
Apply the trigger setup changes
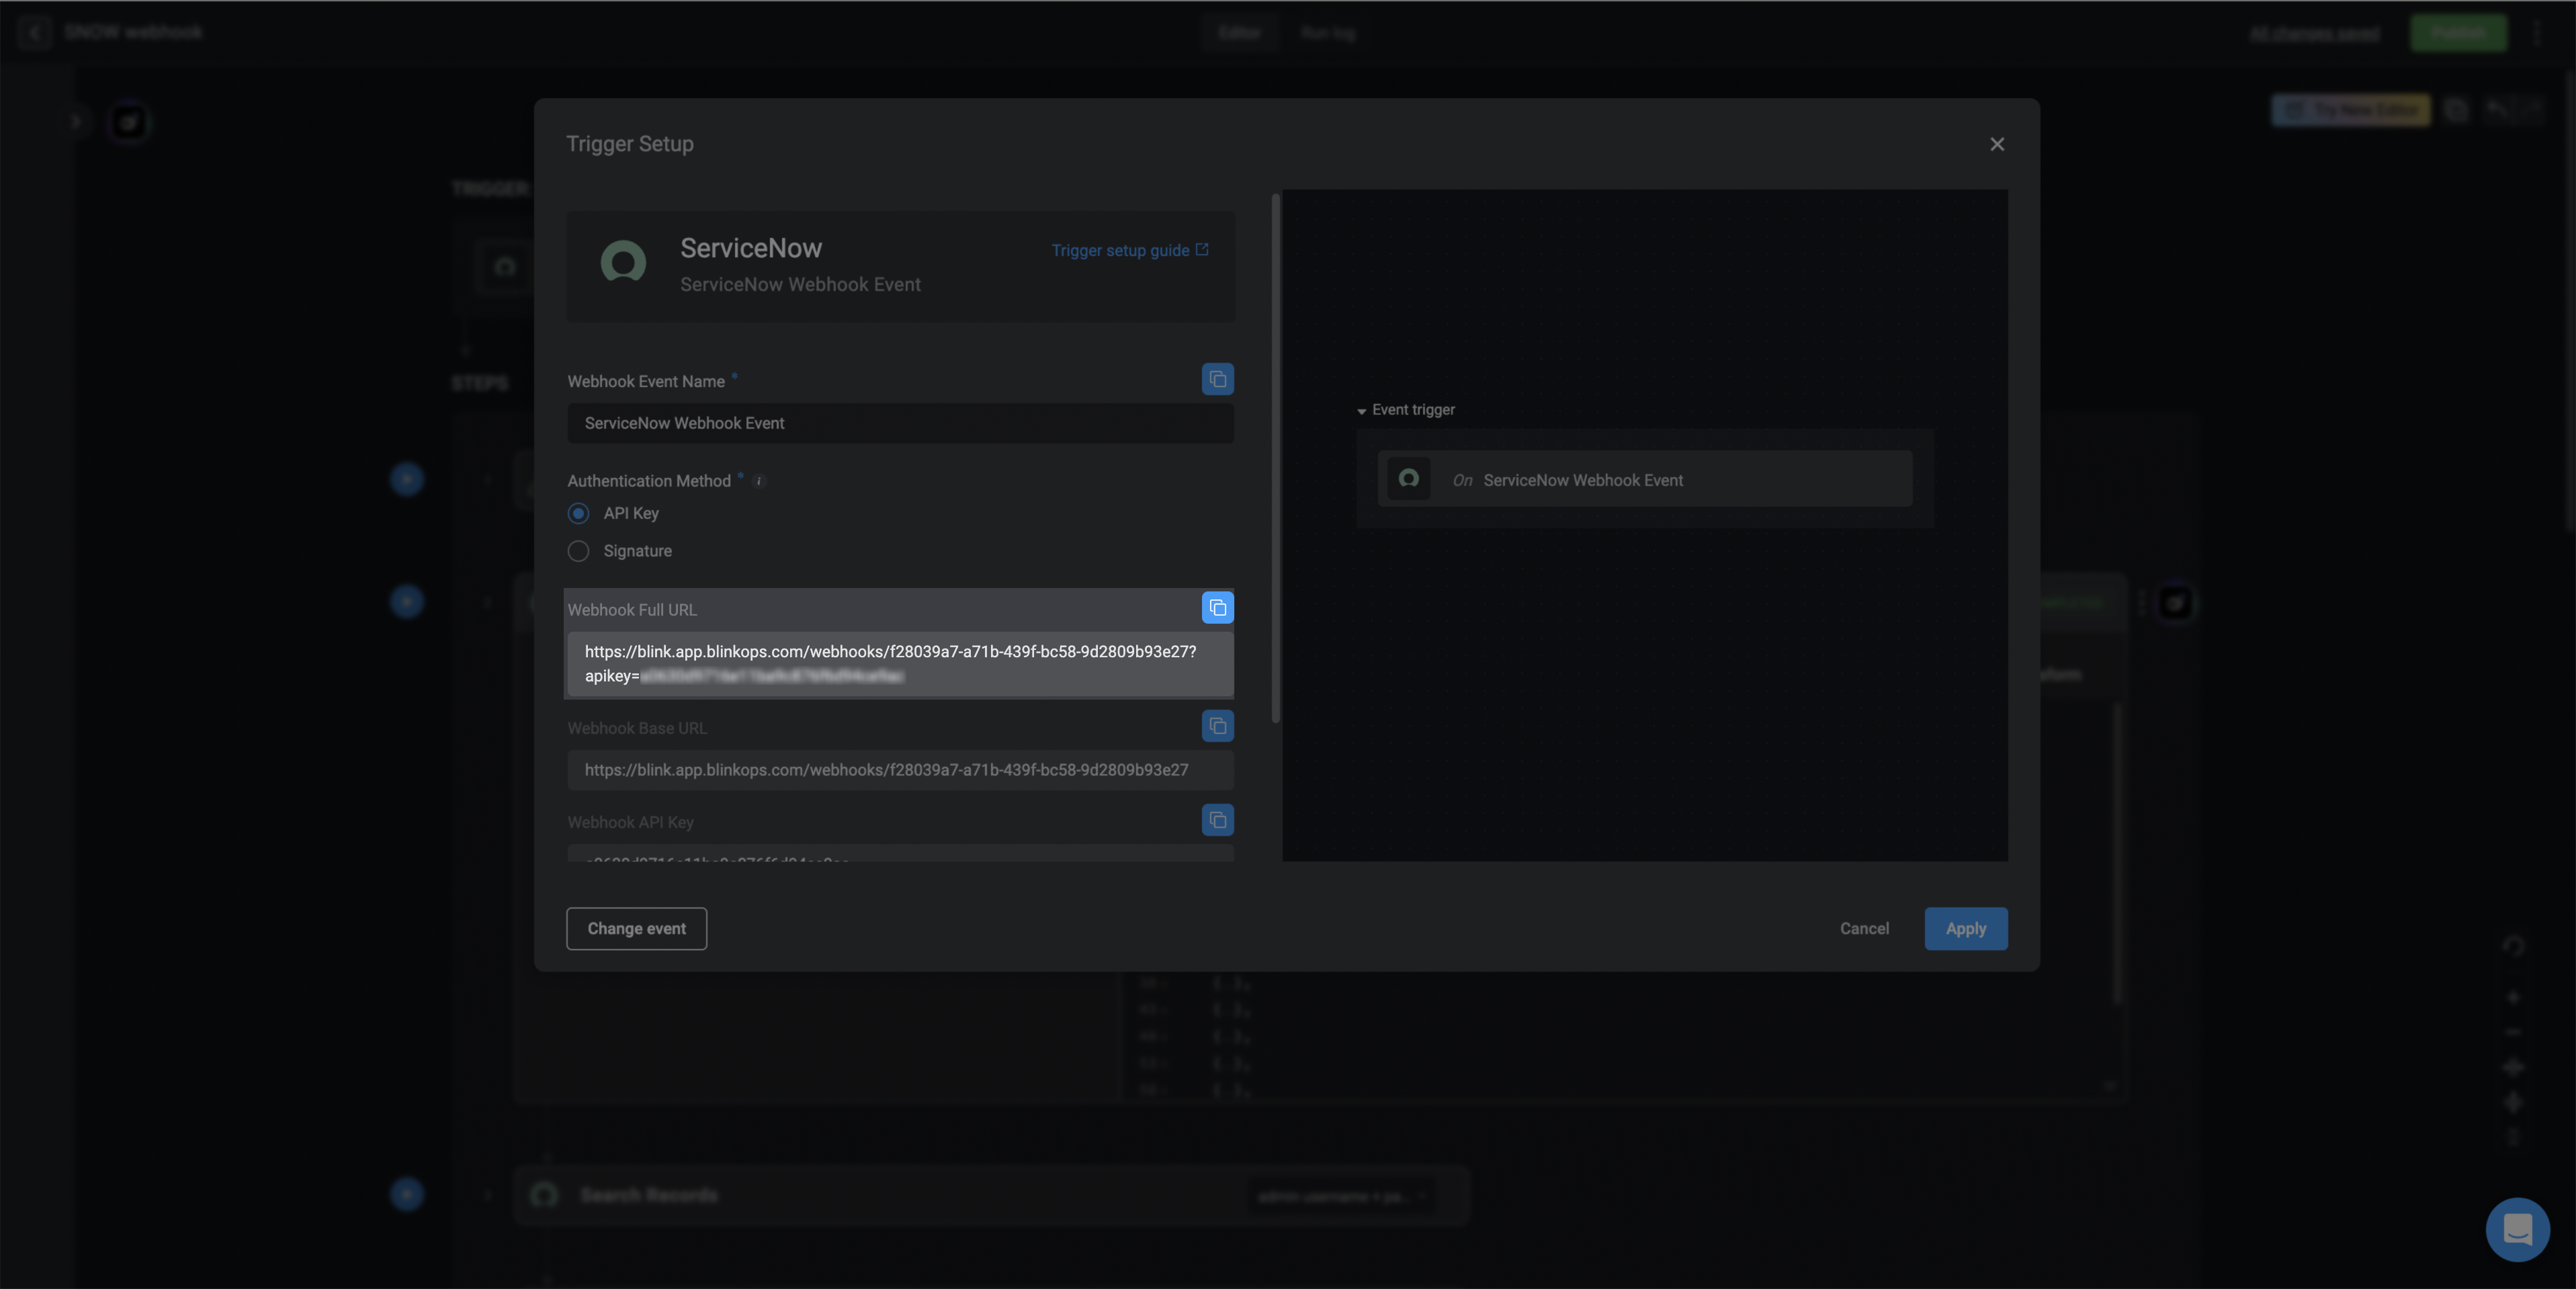(x=1965, y=928)
